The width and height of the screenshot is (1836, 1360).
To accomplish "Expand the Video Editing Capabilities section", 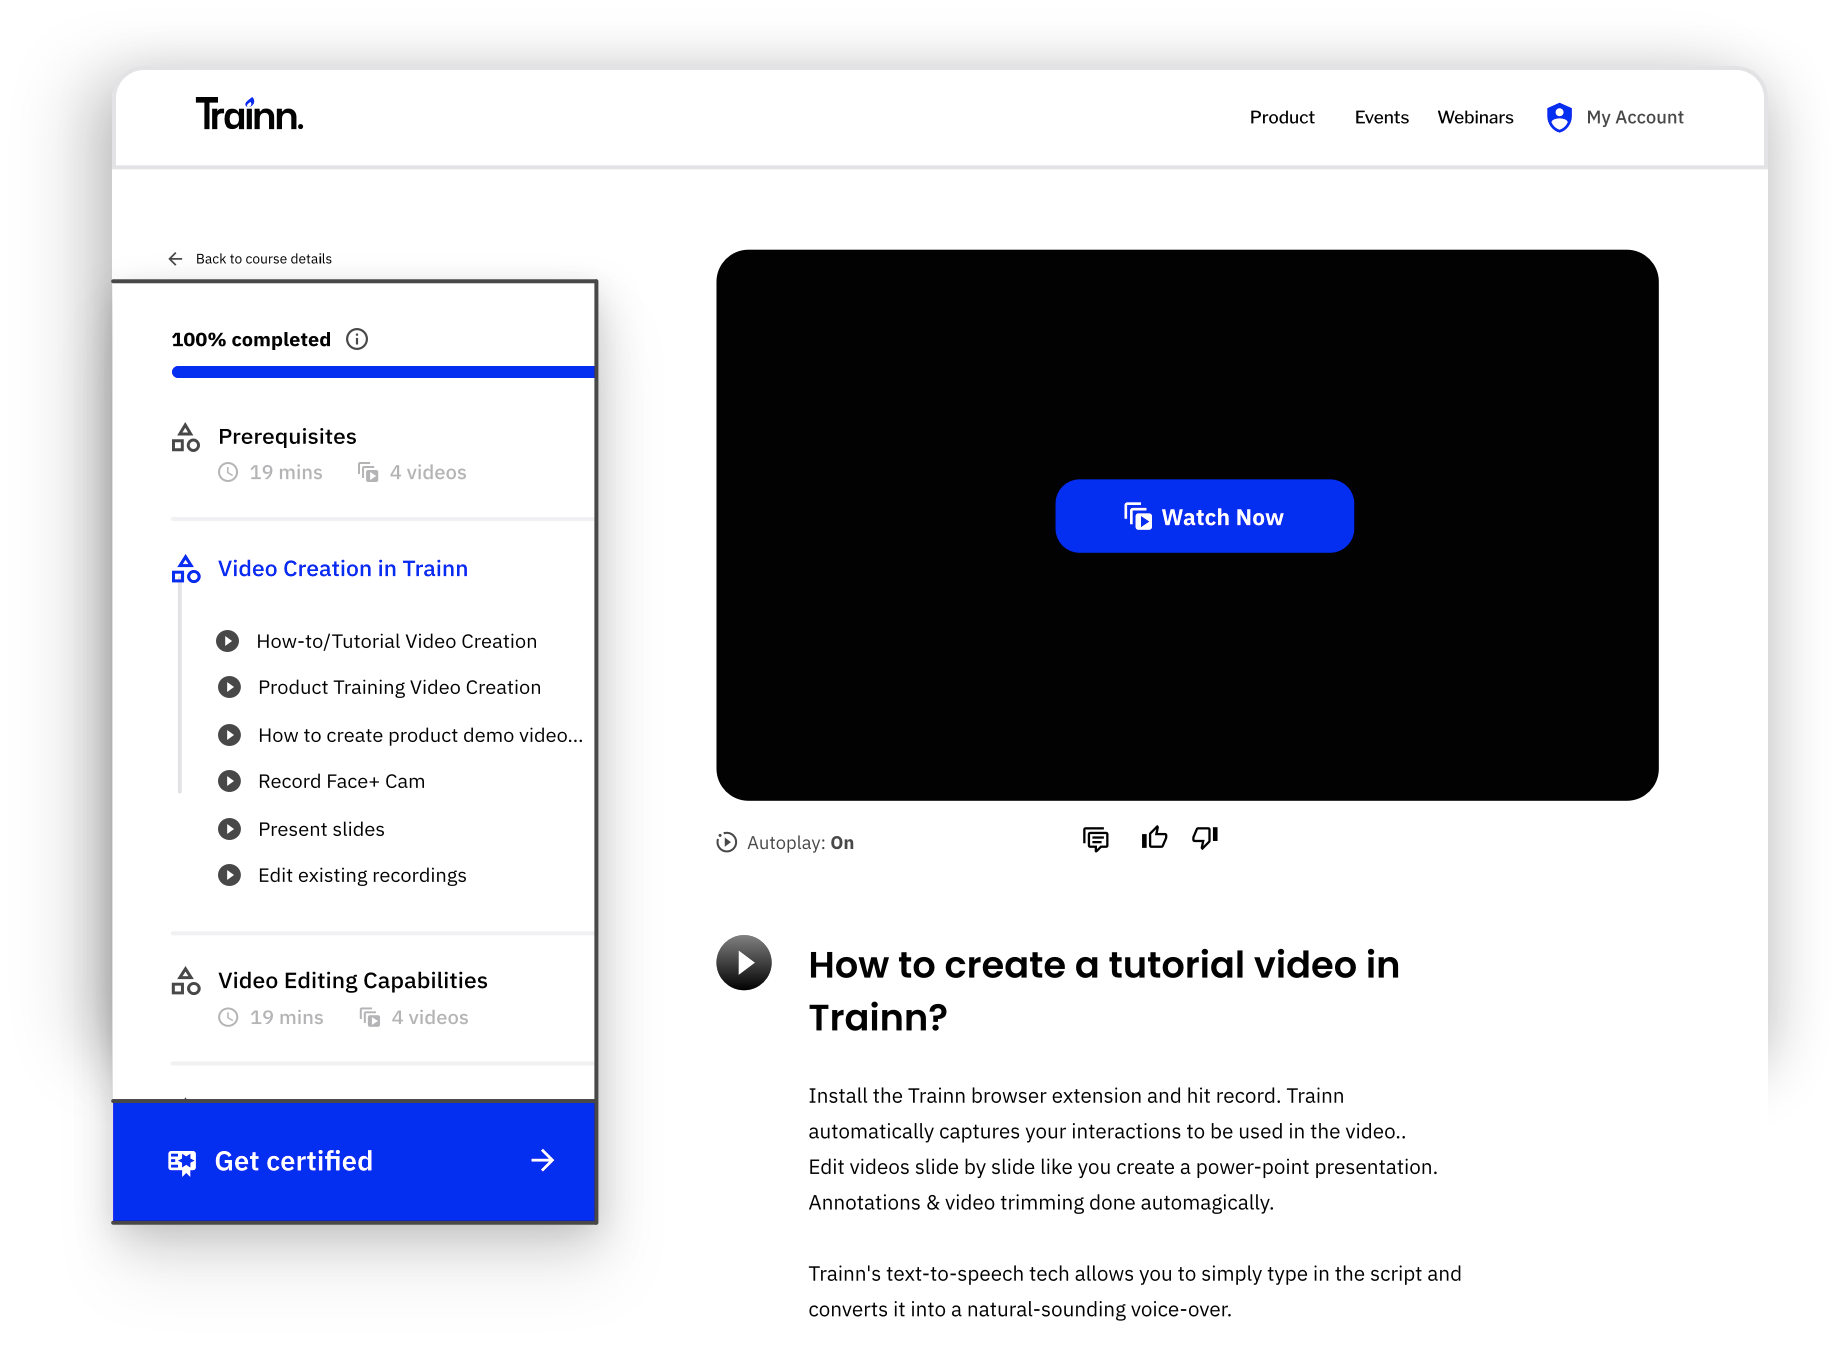I will [353, 980].
